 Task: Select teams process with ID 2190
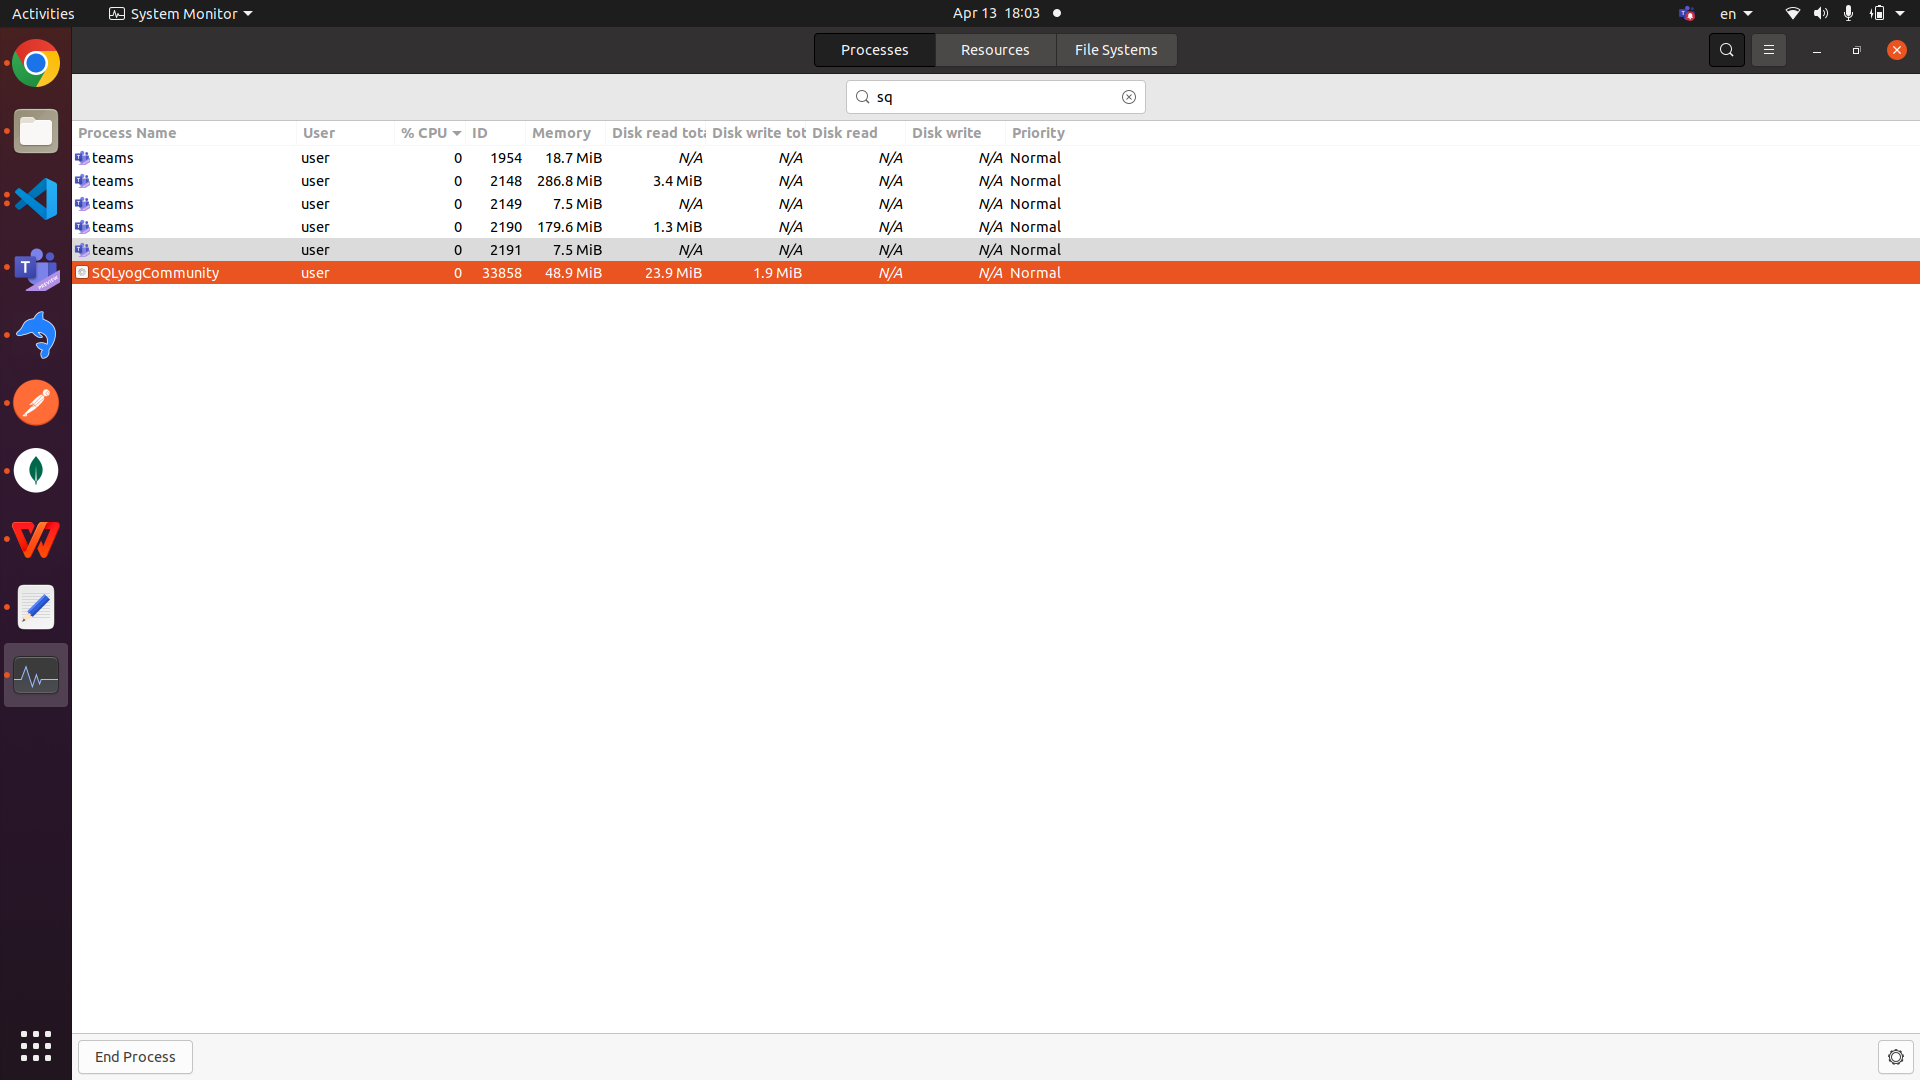pyautogui.click(x=996, y=227)
